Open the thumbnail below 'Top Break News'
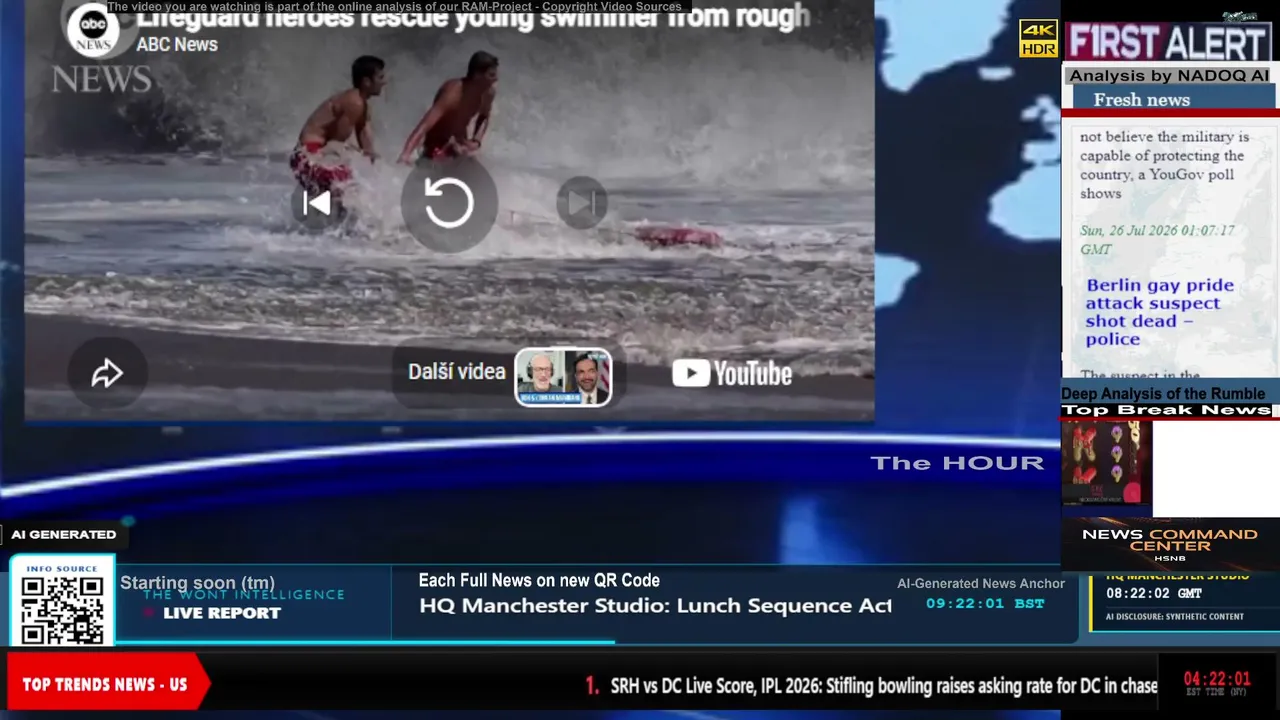Viewport: 1280px width, 720px height. pos(1106,462)
